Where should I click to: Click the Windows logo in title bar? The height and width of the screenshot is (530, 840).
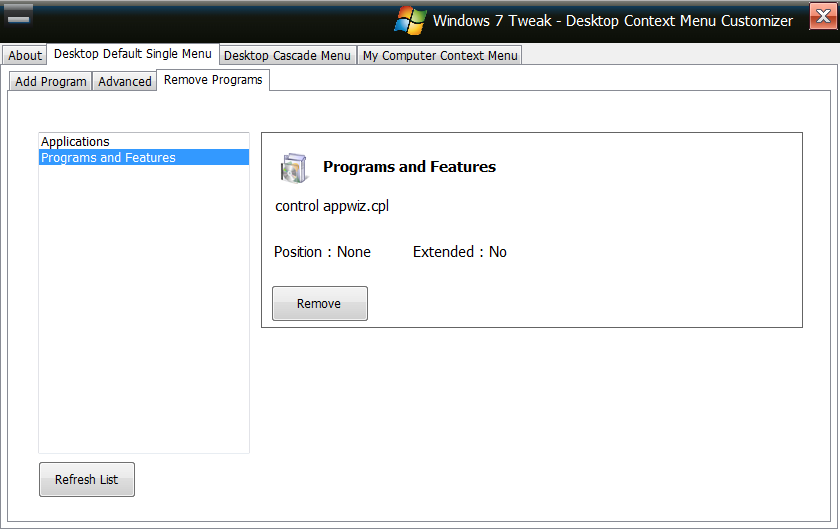tap(411, 20)
